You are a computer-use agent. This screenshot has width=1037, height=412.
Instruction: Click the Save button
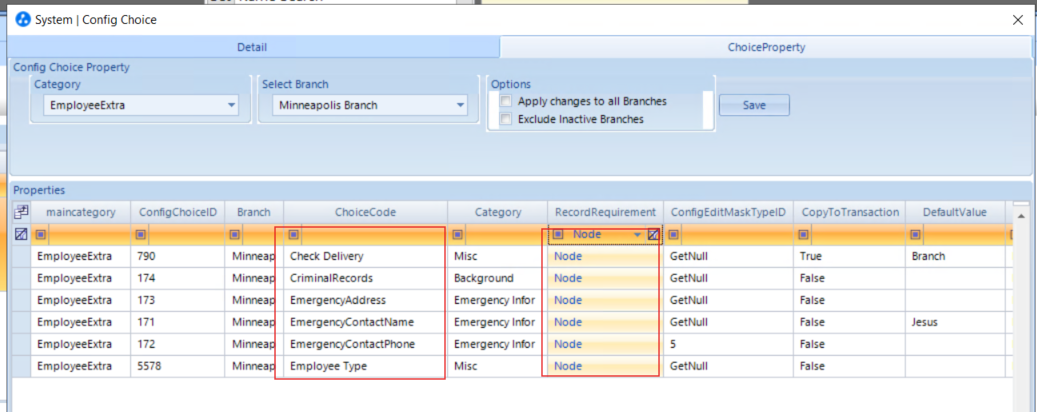[754, 105]
